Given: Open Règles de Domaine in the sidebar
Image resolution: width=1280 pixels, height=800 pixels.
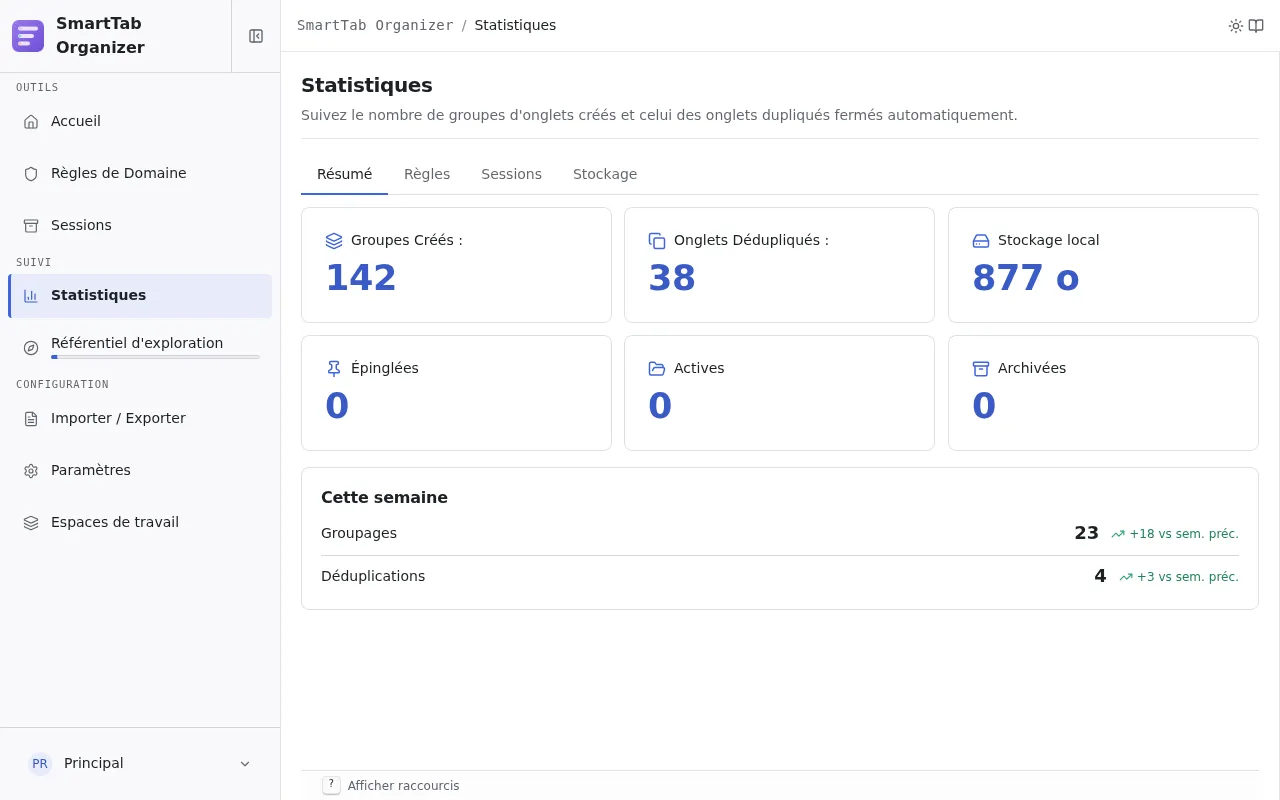Looking at the screenshot, I should (140, 174).
